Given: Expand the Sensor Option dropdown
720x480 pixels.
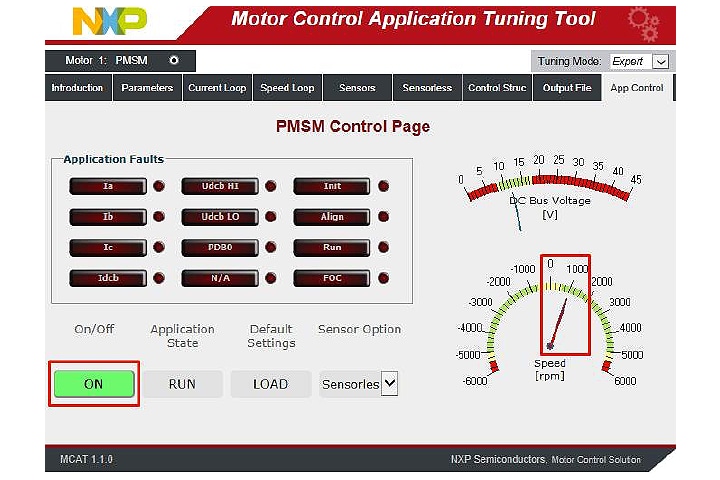Looking at the screenshot, I should (x=389, y=384).
